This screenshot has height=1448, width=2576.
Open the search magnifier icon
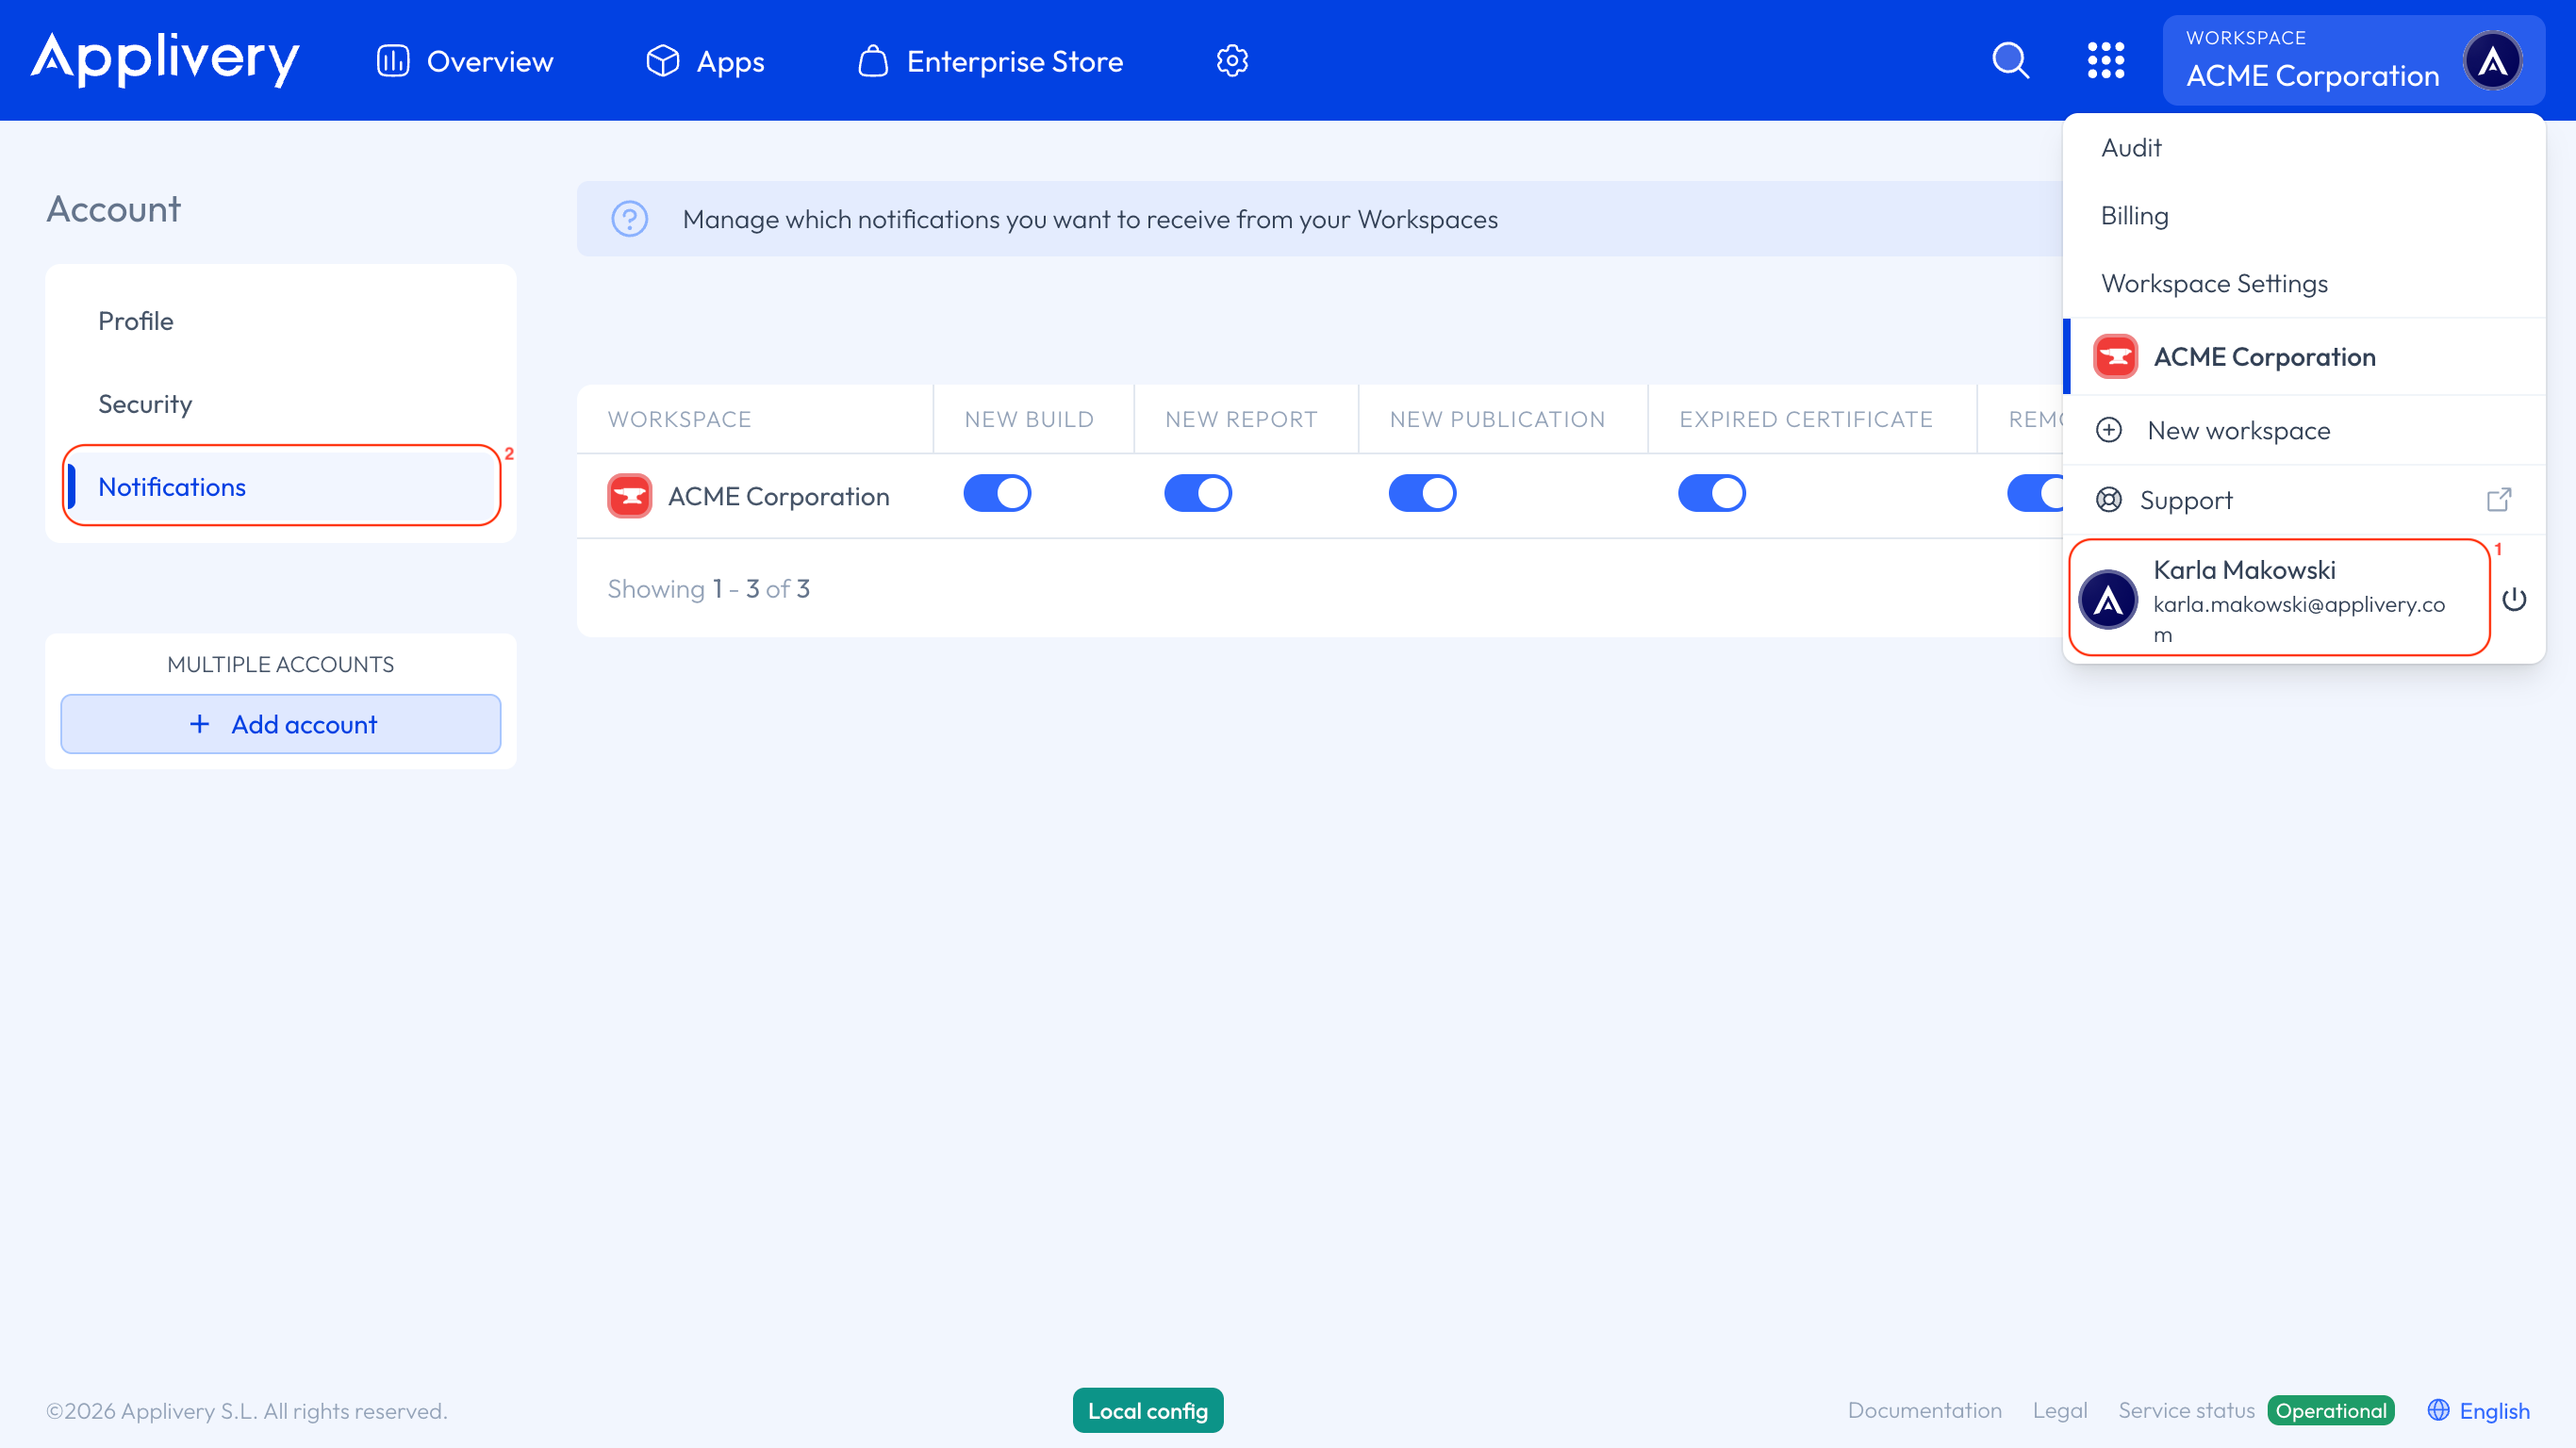pyautogui.click(x=2010, y=60)
